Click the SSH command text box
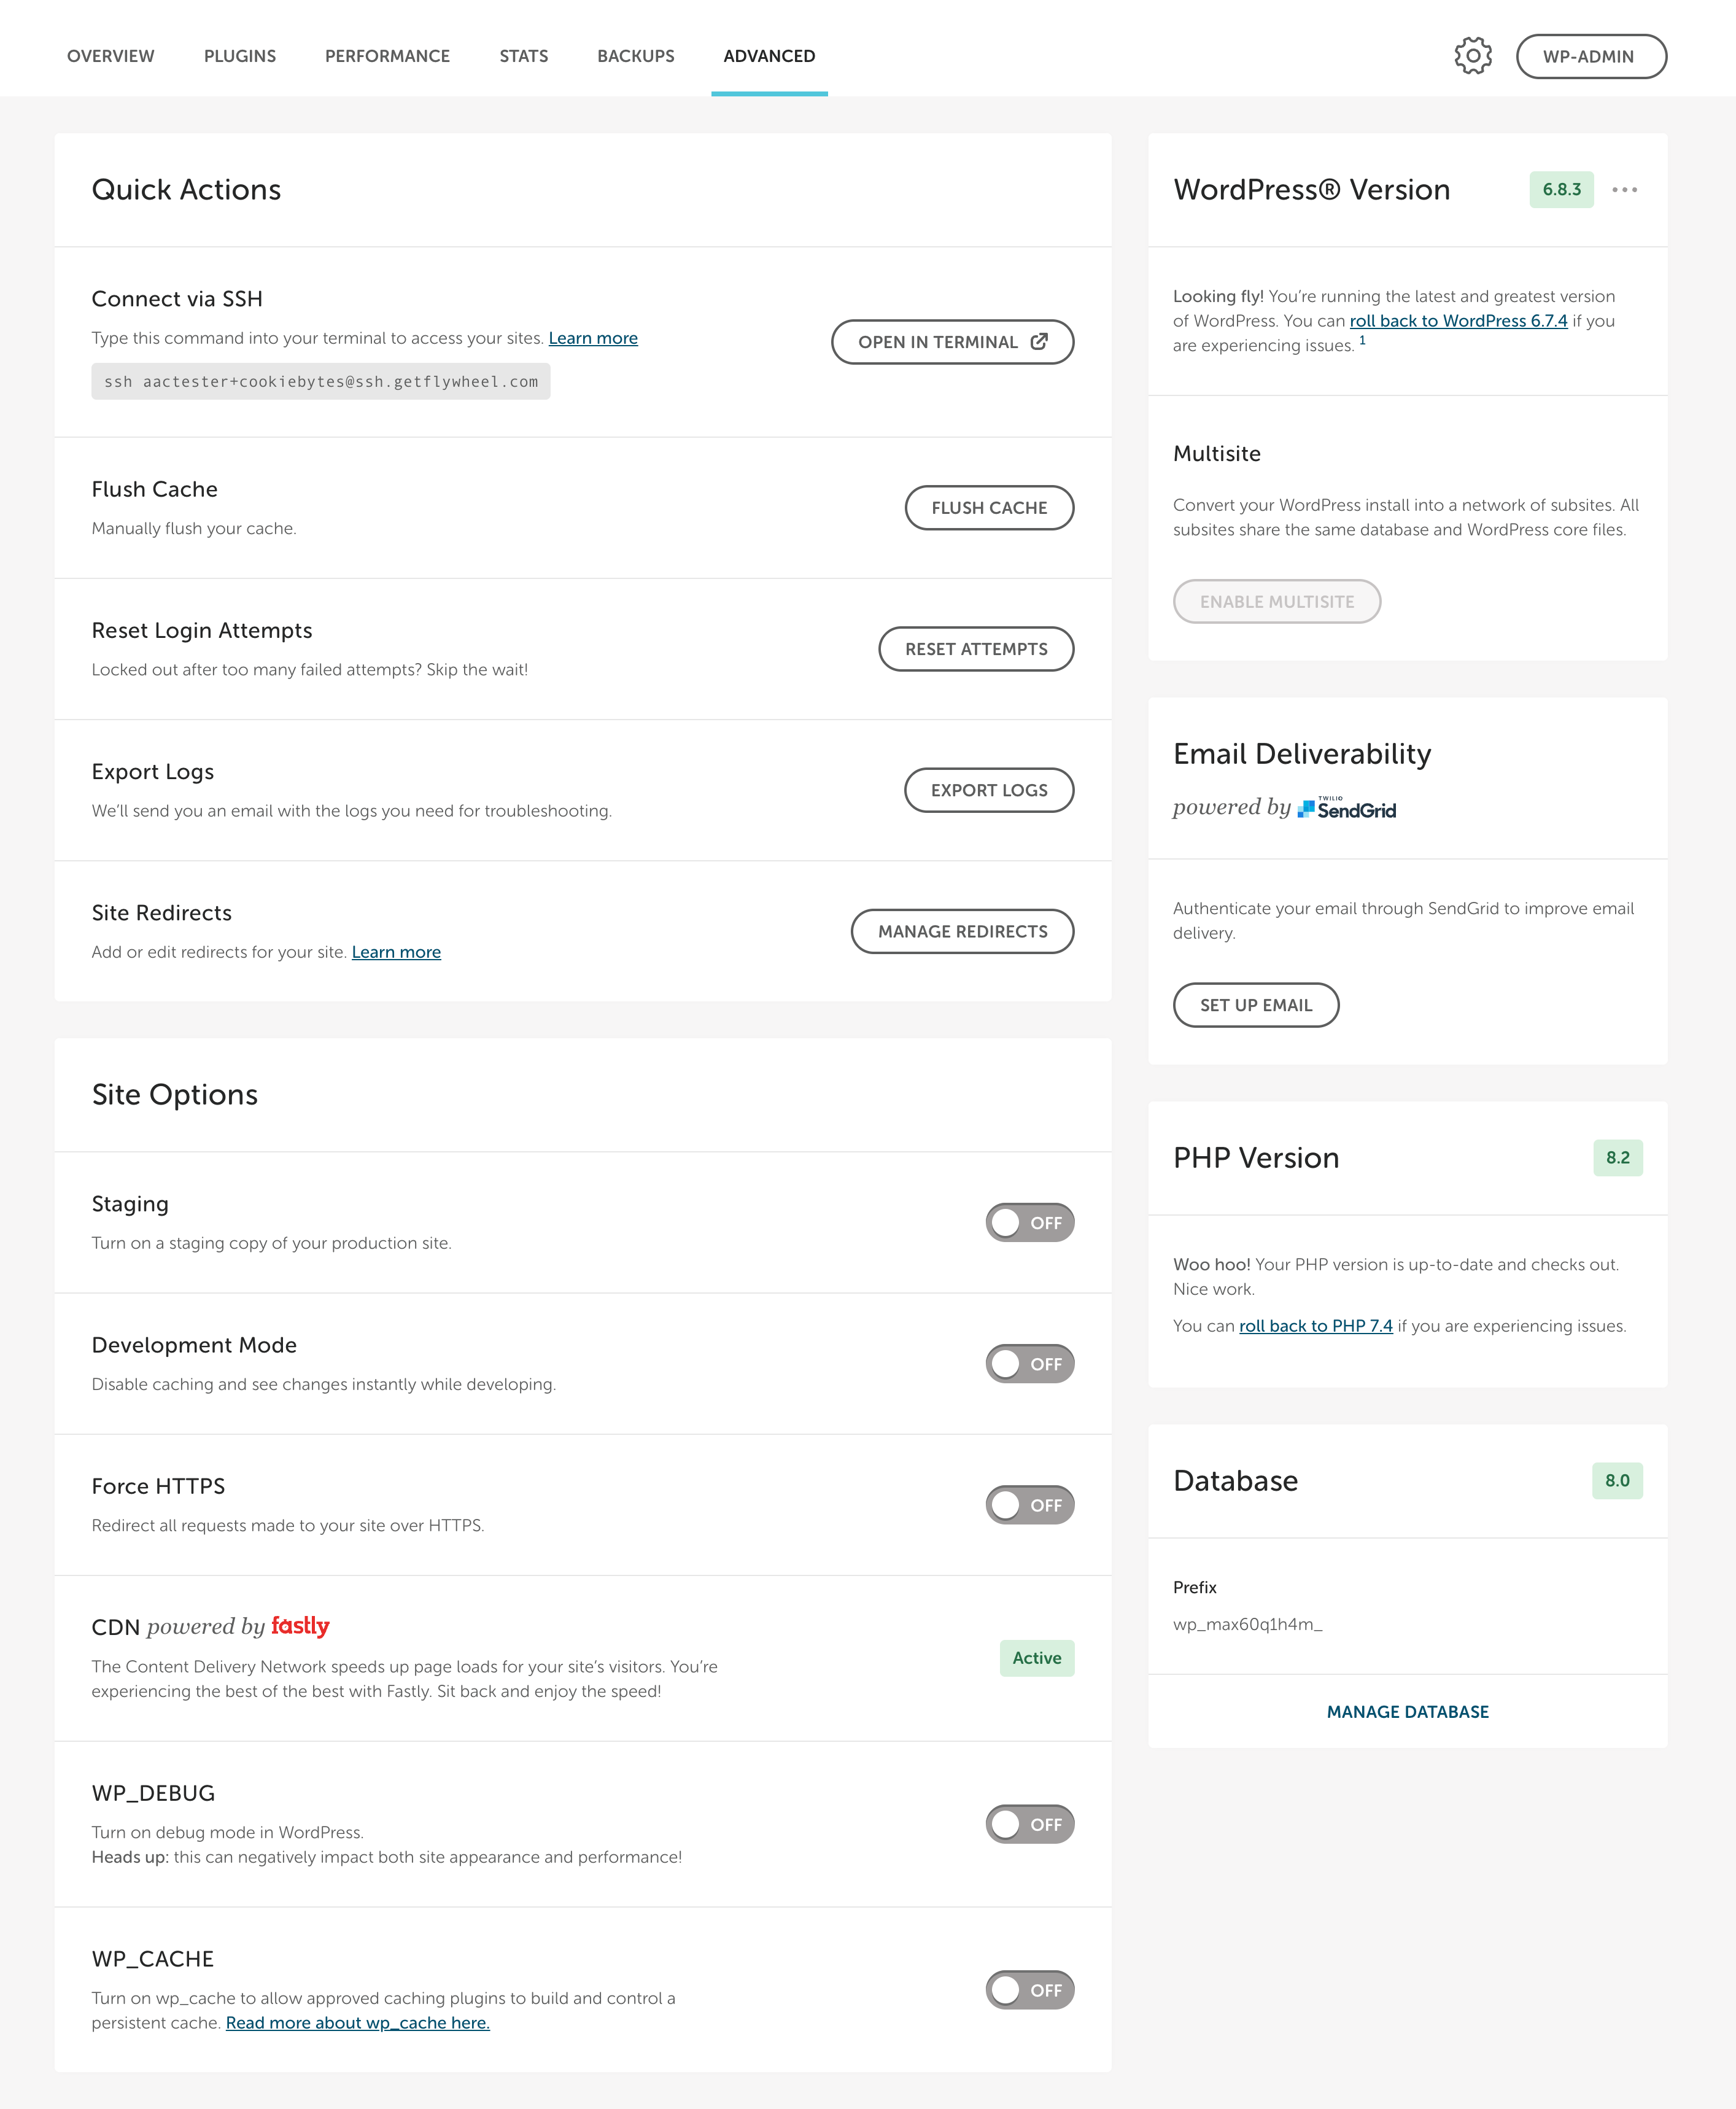 pyautogui.click(x=321, y=382)
